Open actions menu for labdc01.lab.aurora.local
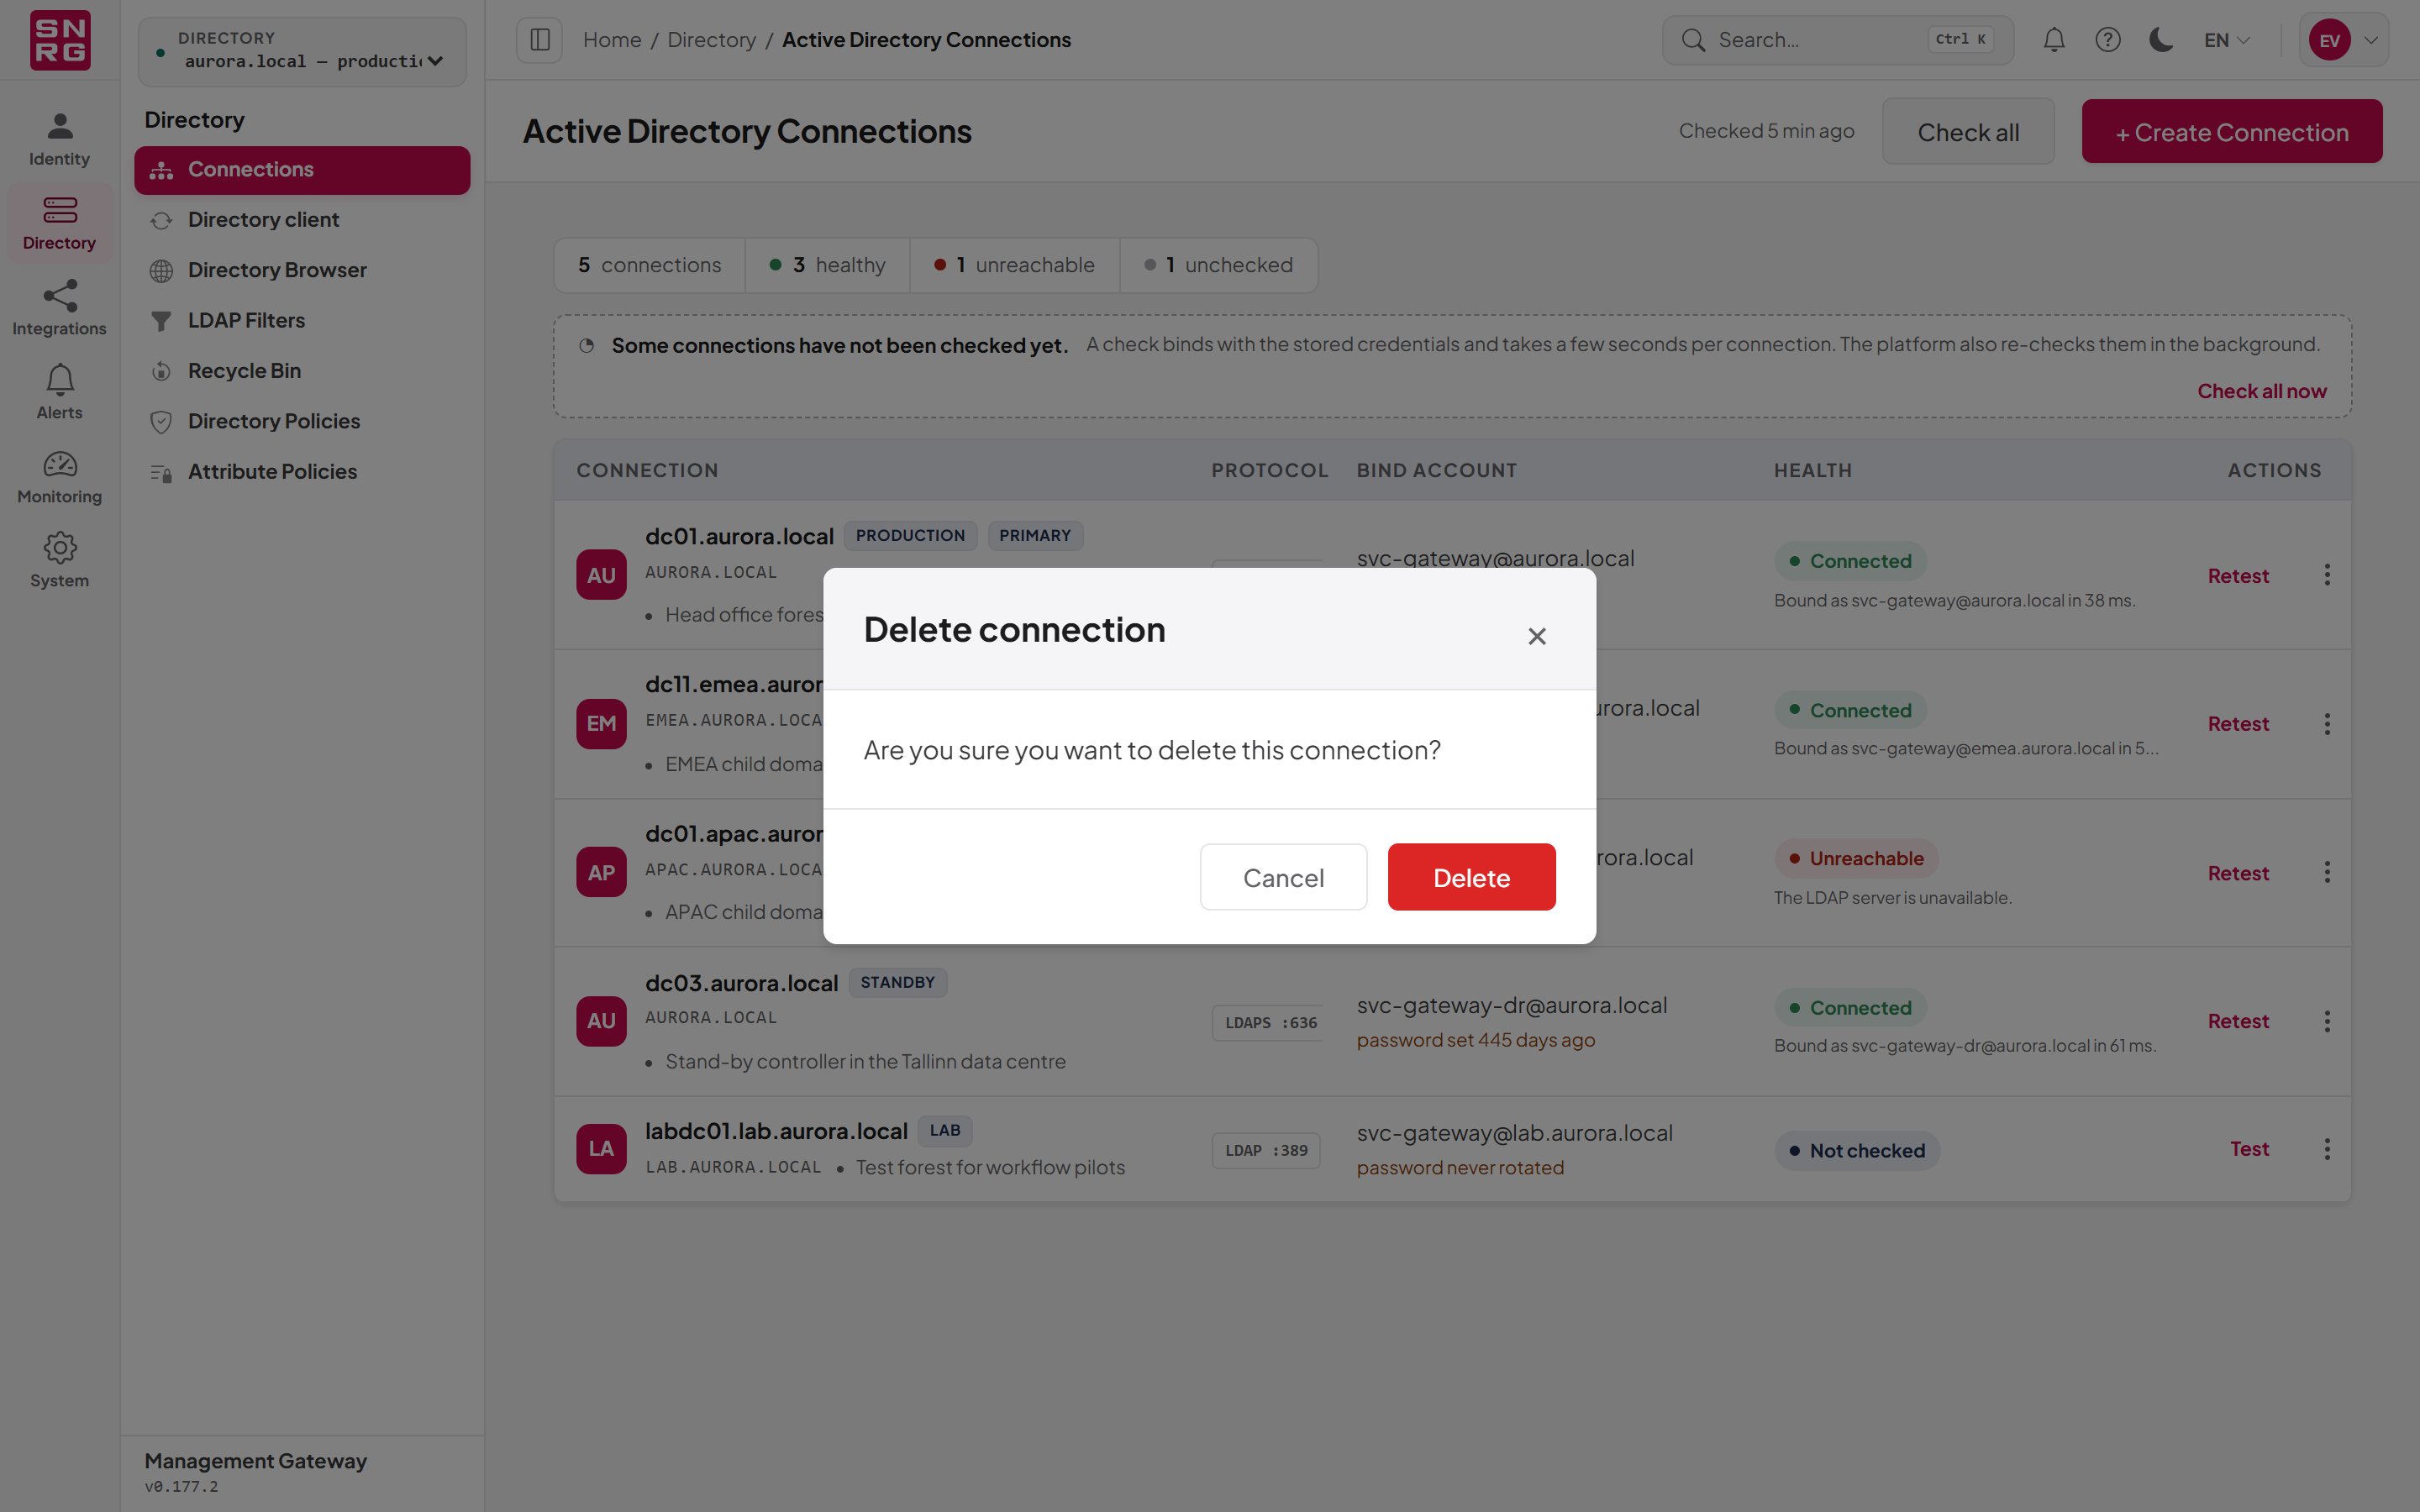 pyautogui.click(x=2327, y=1149)
